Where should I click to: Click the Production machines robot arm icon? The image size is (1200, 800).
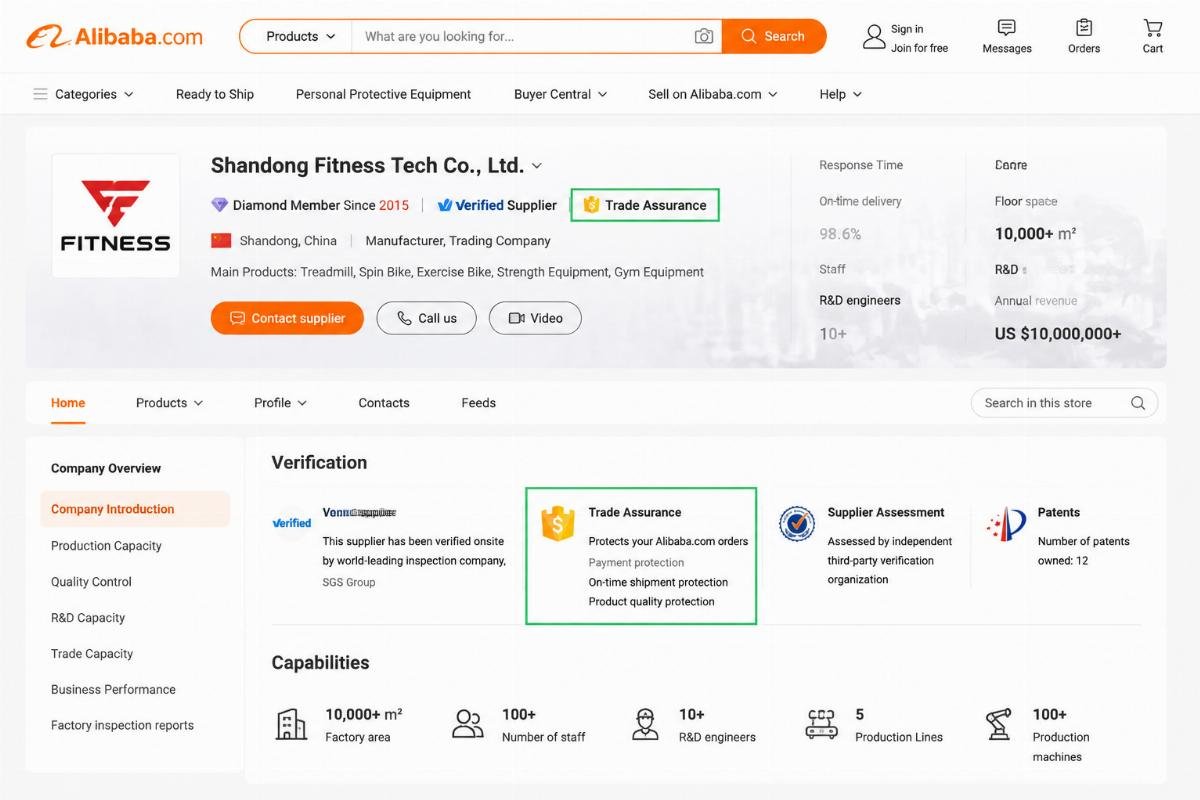pos(999,724)
